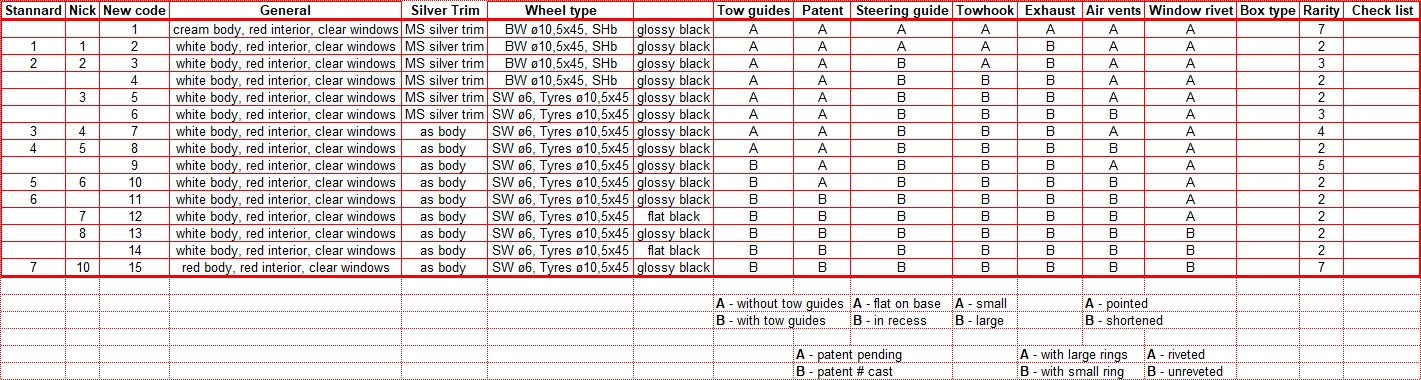Viewport: 1421px width, 380px height.
Task: Select the Towhook column header
Action: point(985,10)
